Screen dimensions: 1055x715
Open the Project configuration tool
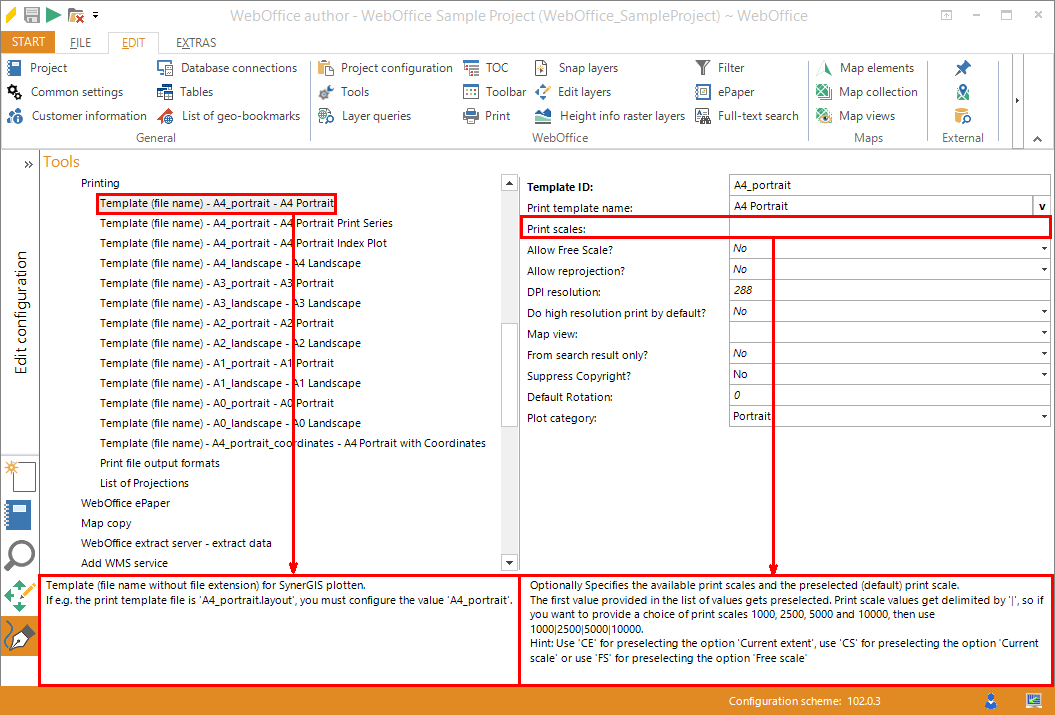point(395,67)
